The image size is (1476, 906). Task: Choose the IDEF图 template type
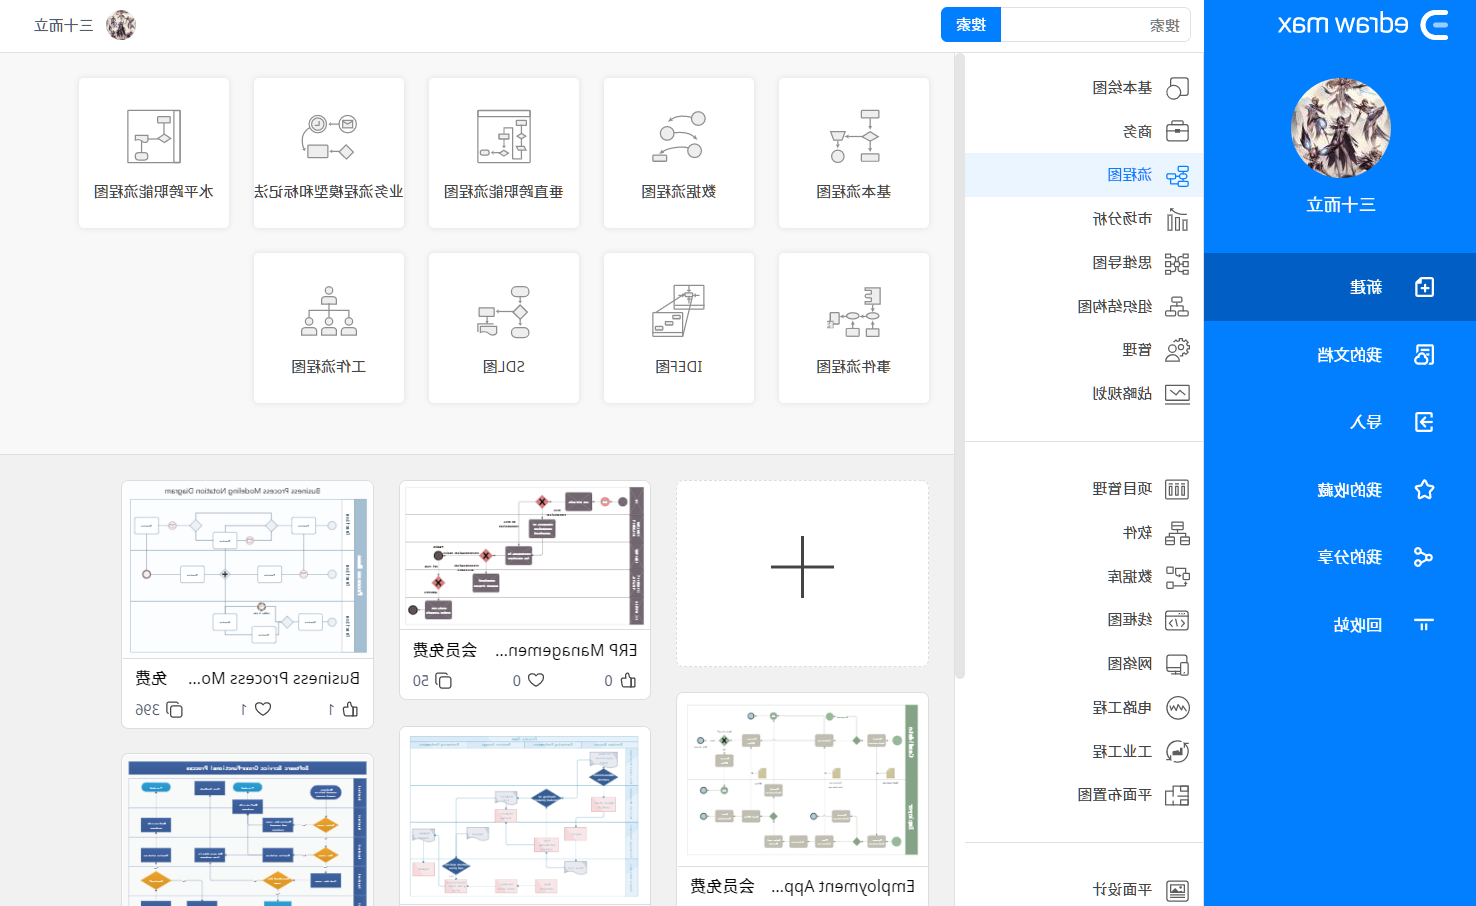click(x=679, y=328)
